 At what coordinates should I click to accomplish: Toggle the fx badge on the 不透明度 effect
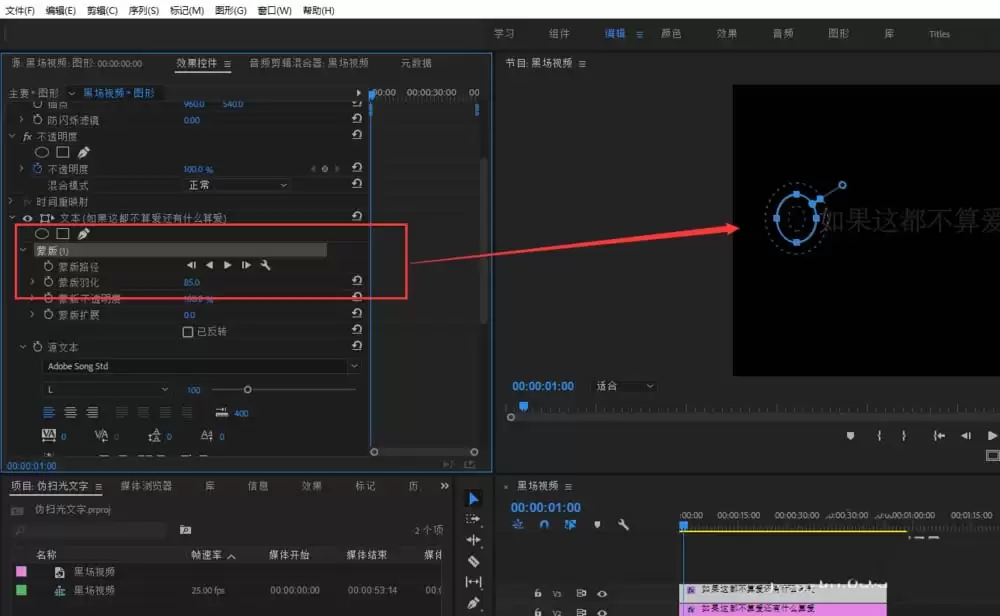(25, 136)
